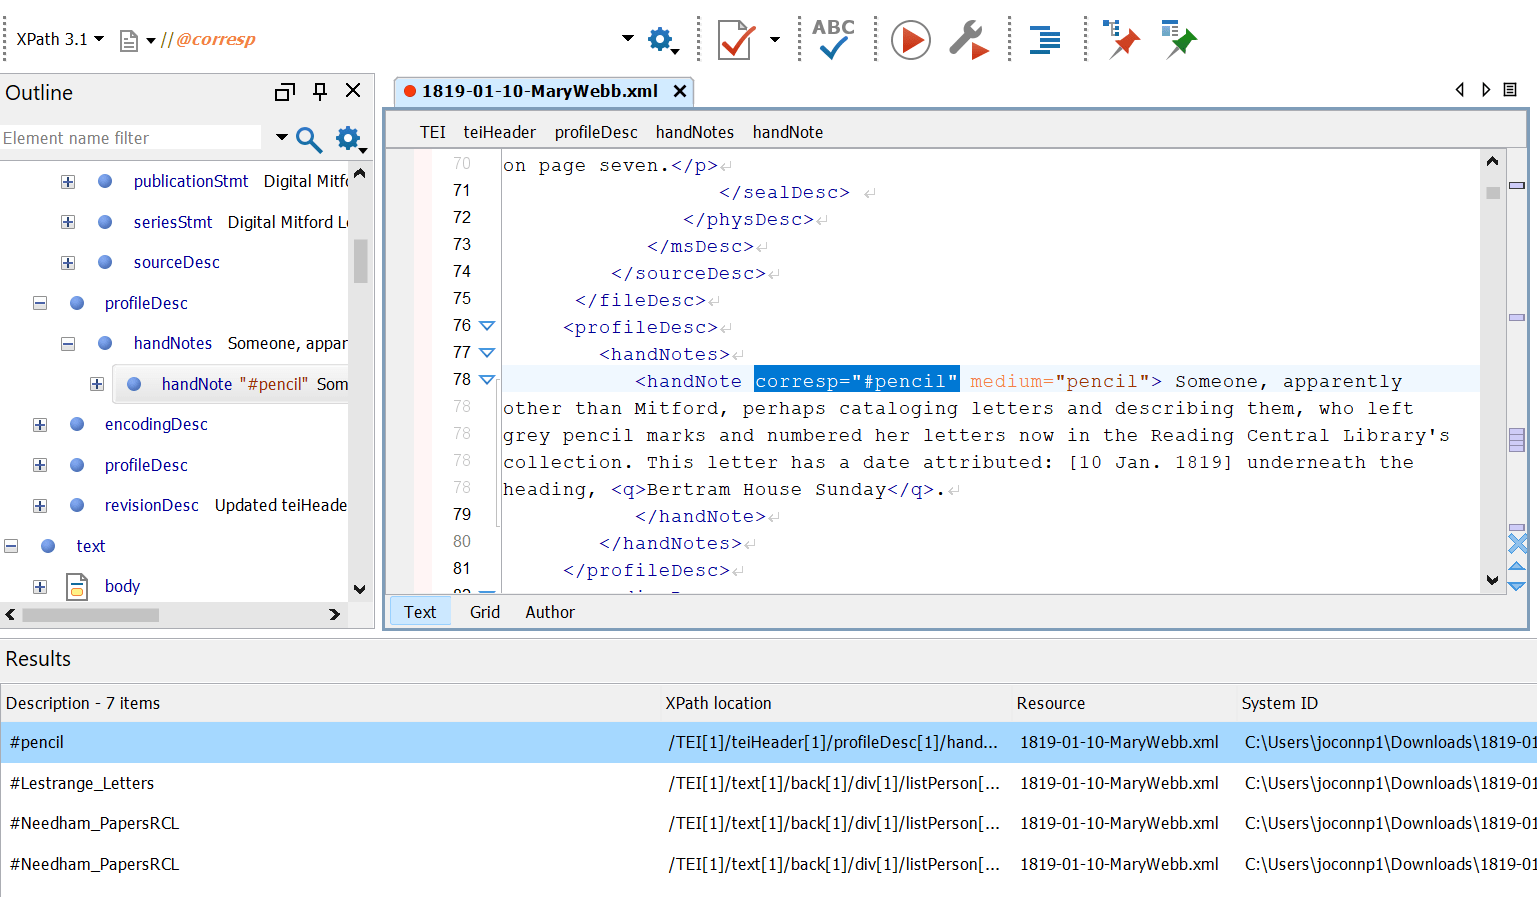Run ABC spell check
Screen dimensions: 1537x897
click(x=833, y=39)
